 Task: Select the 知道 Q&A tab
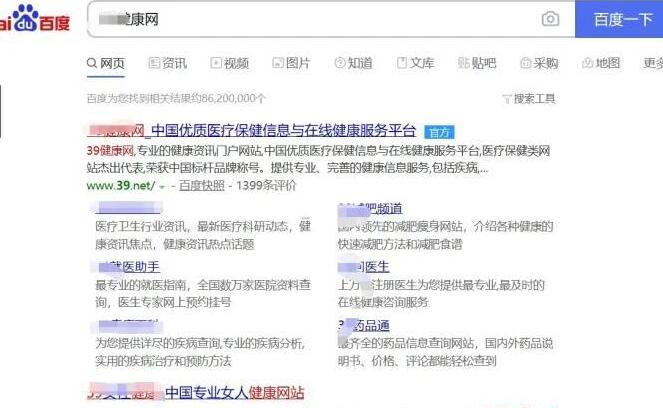coord(353,63)
